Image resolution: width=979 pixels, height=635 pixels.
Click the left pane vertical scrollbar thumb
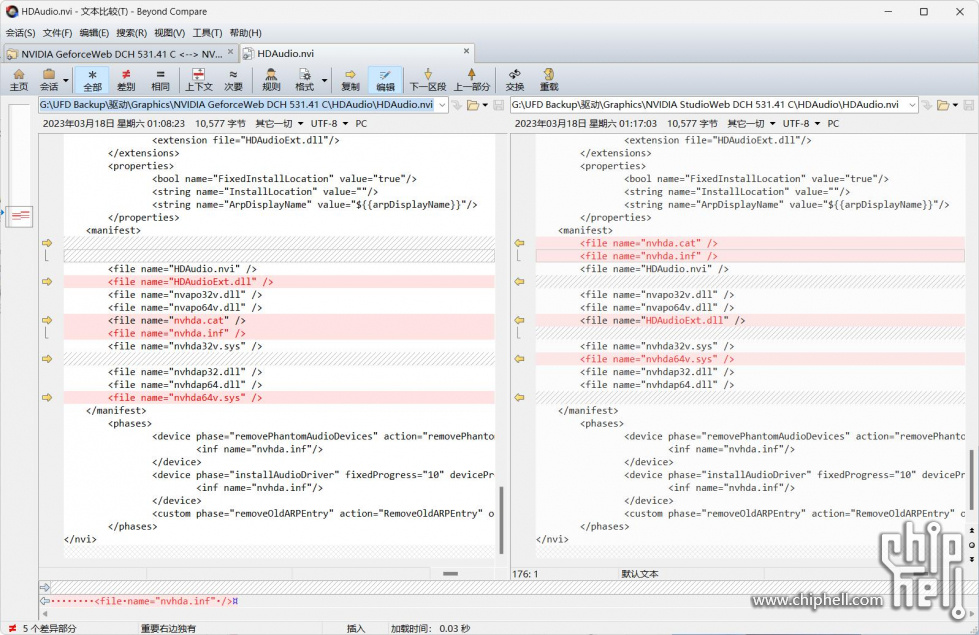501,520
